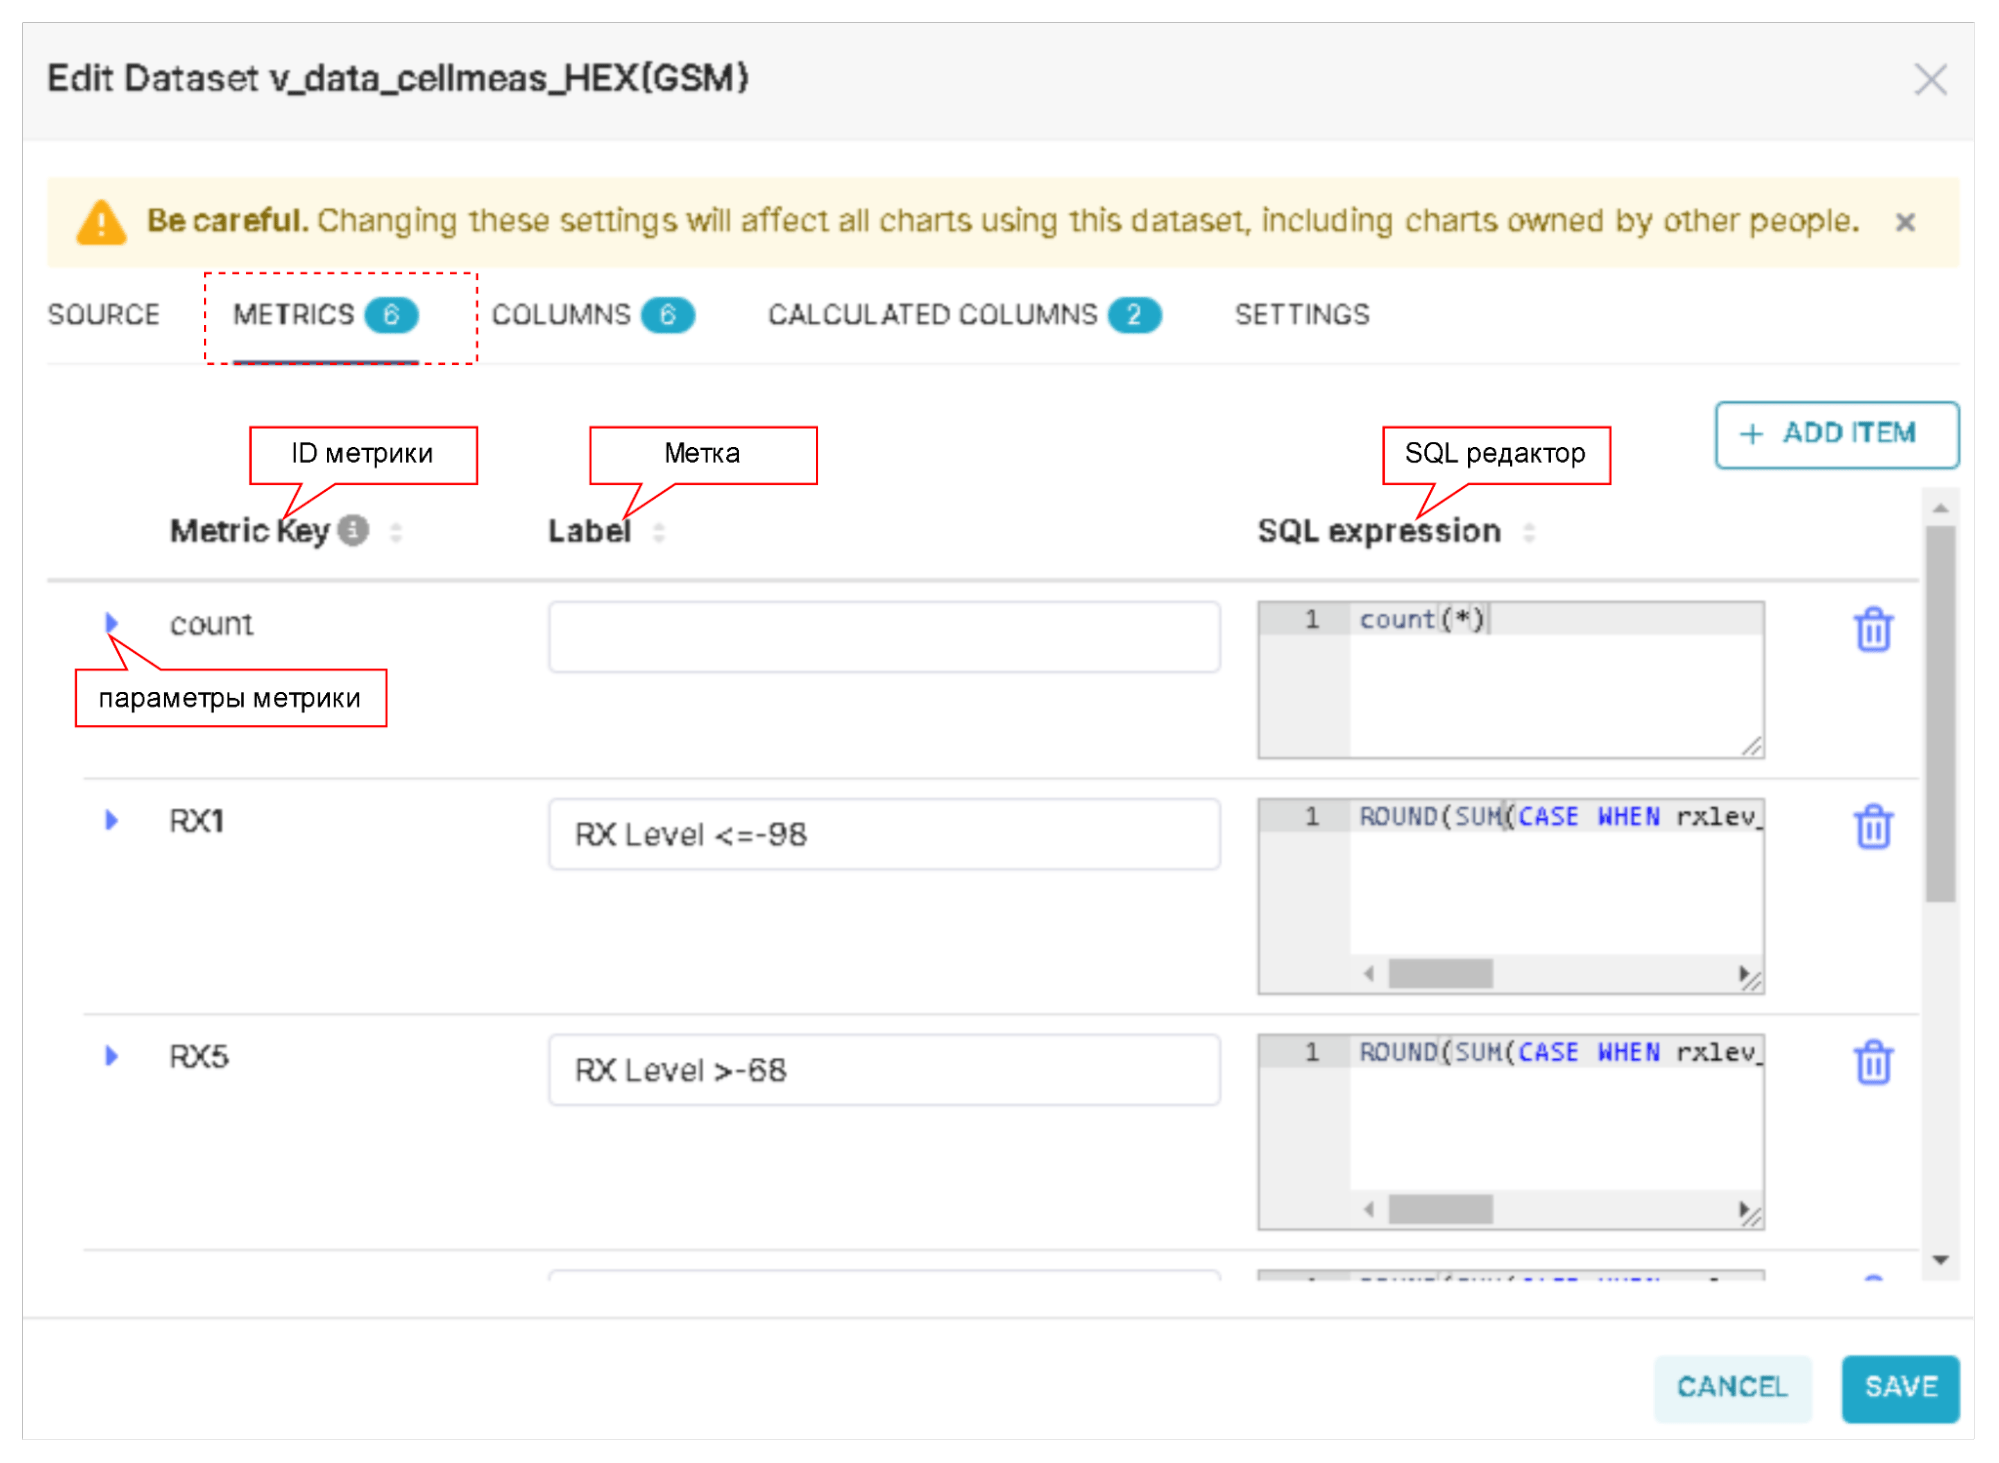Image resolution: width=1999 pixels, height=1463 pixels.
Task: Sort by Metric Key column arrows
Action: pos(396,532)
